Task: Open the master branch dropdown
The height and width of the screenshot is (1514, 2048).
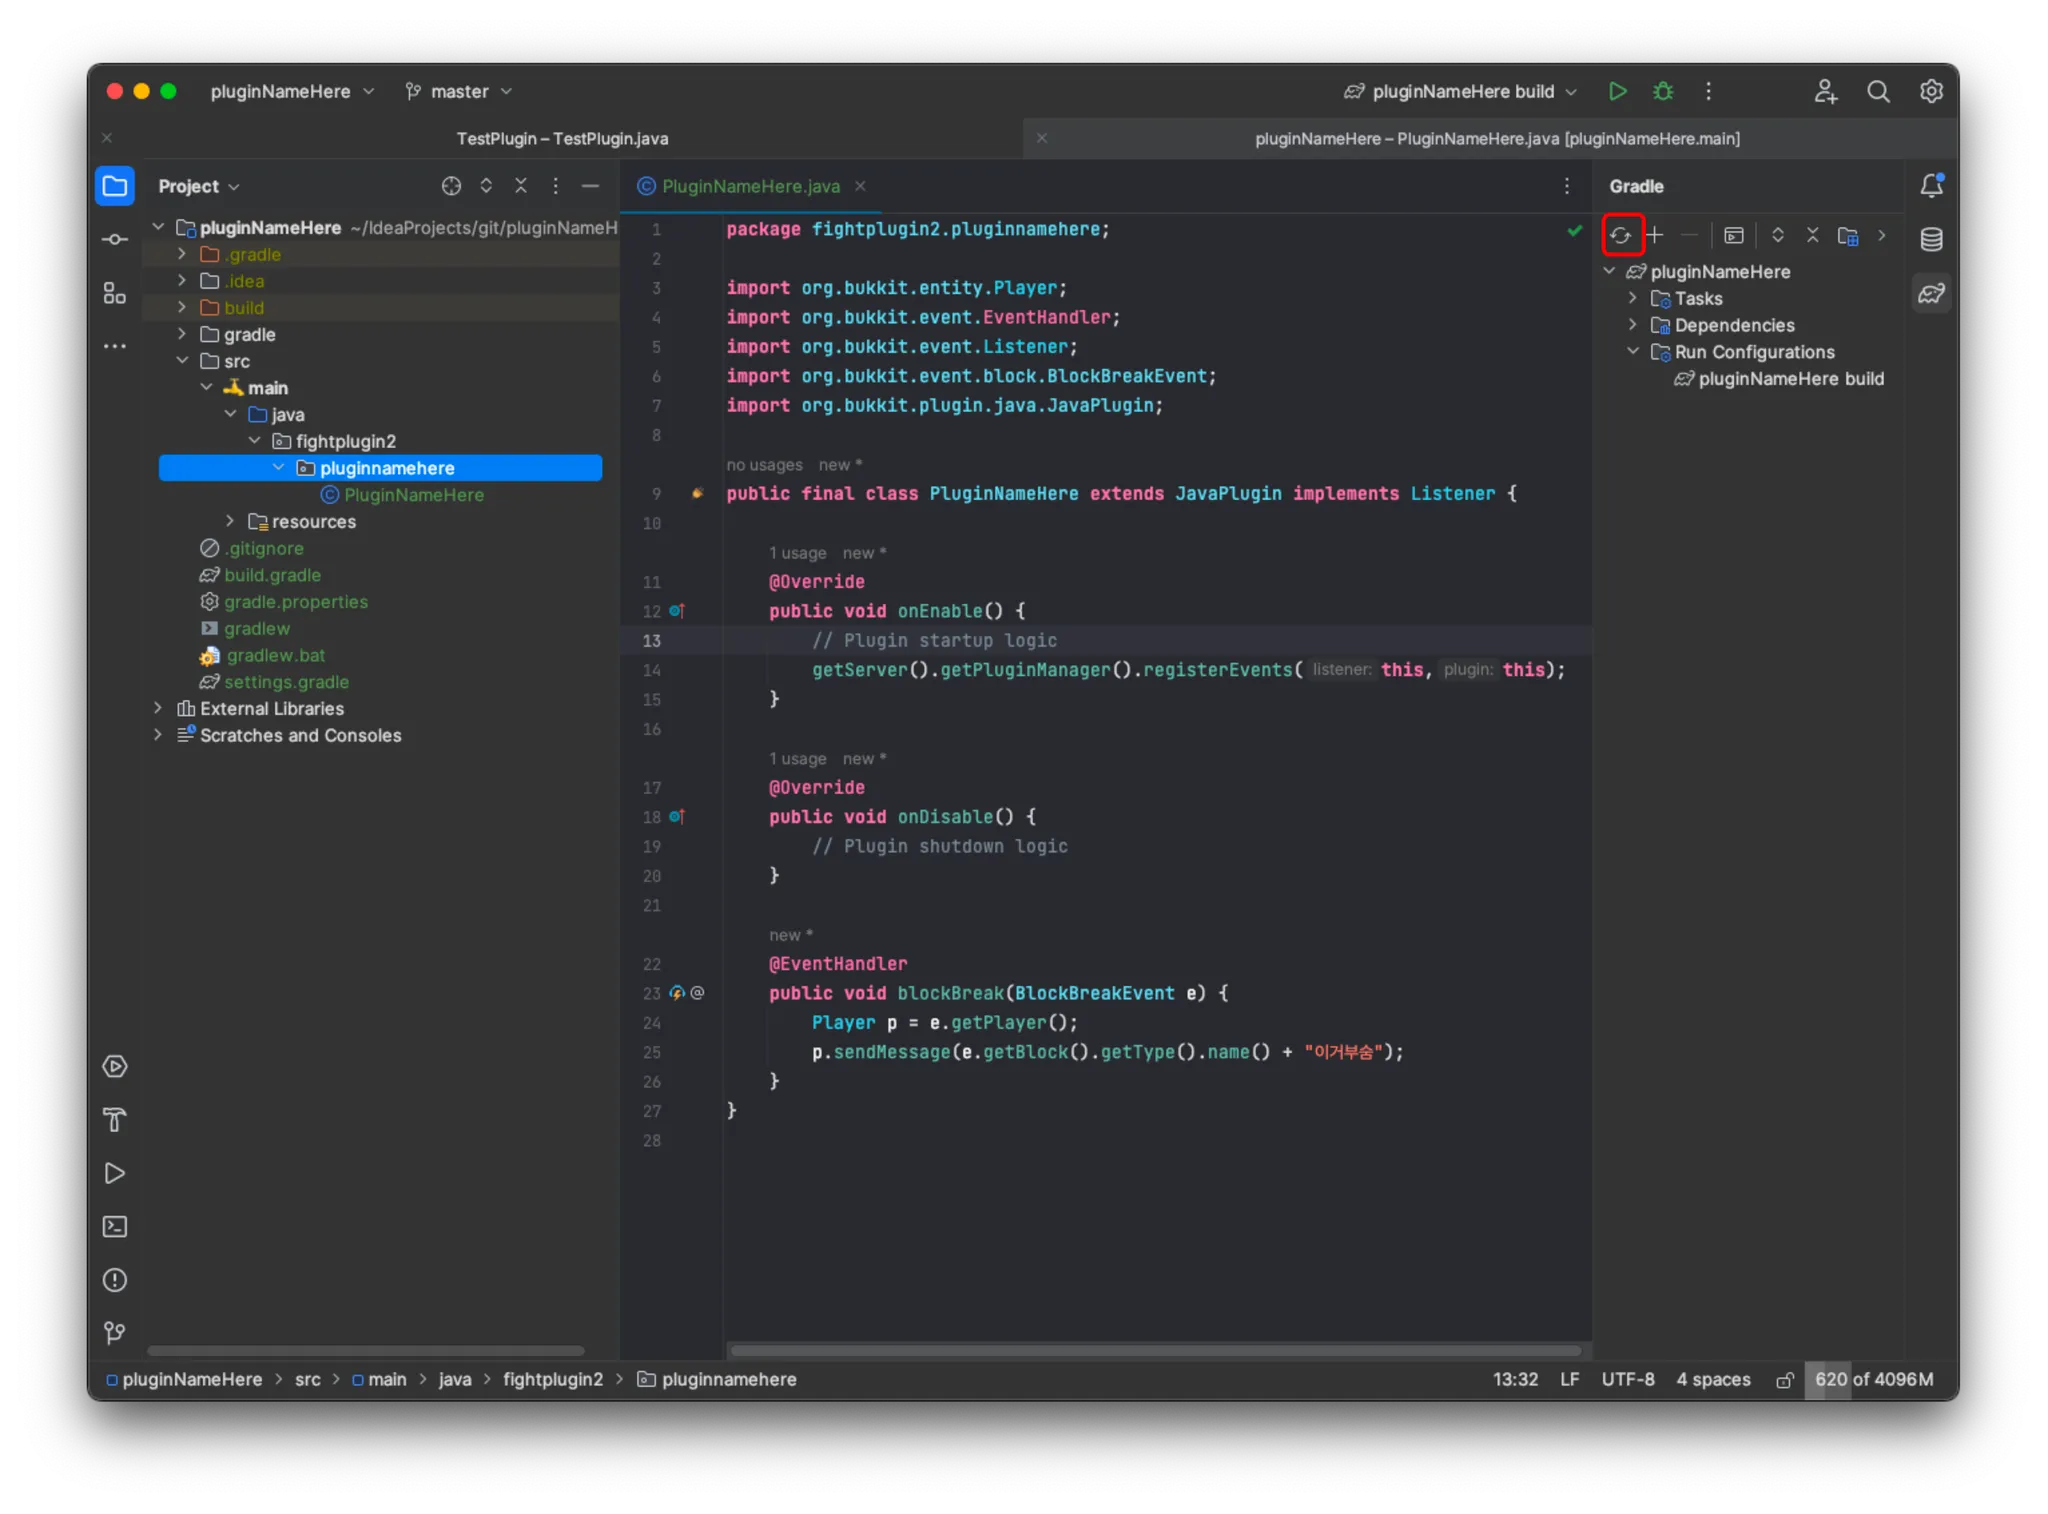Action: coord(459,91)
